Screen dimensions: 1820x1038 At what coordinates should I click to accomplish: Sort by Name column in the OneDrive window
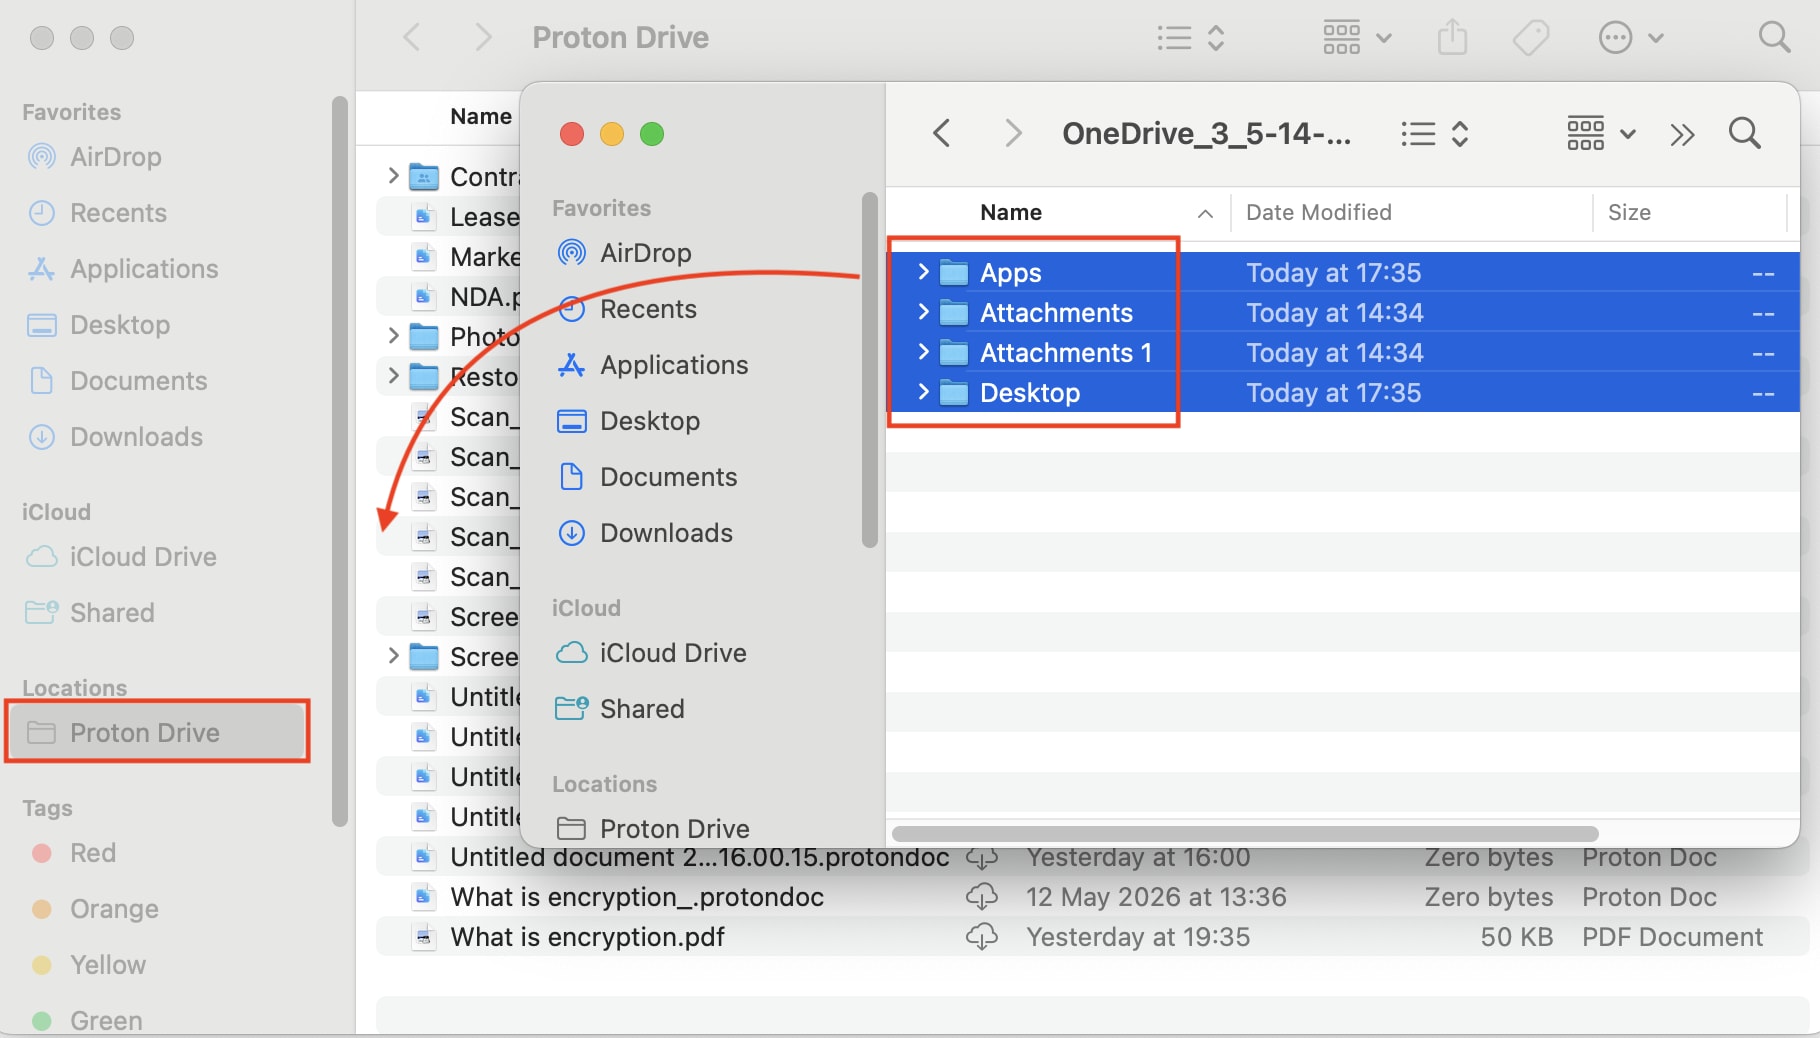pyautogui.click(x=1058, y=212)
